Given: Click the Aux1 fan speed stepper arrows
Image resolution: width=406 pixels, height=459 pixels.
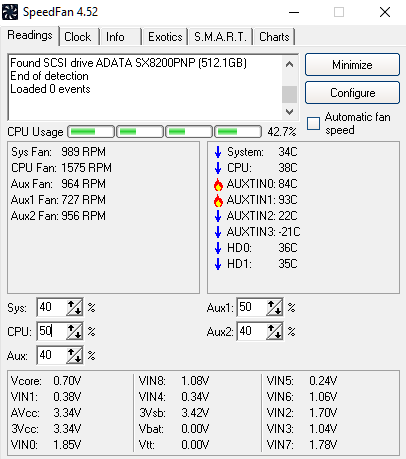Looking at the screenshot, I should tap(274, 307).
